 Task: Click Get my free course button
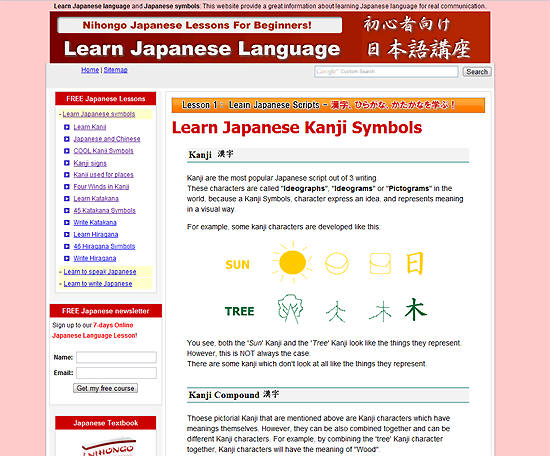point(105,388)
